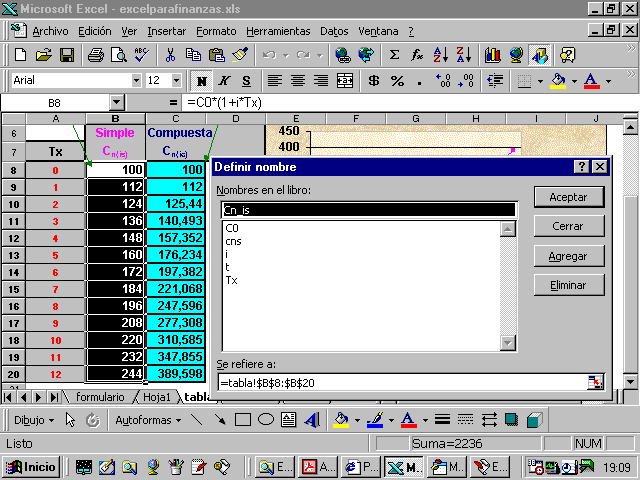Click the AutoSum sigma icon

pyautogui.click(x=394, y=55)
